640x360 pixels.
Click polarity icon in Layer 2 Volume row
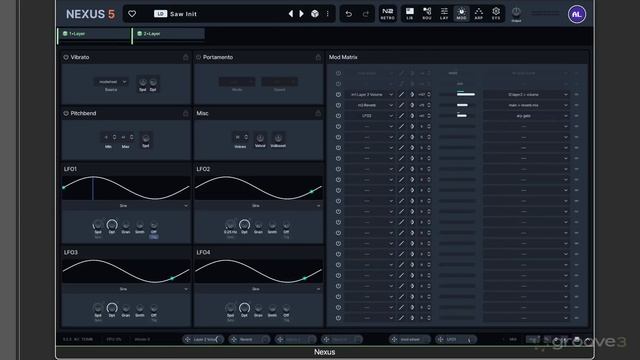(x=412, y=94)
